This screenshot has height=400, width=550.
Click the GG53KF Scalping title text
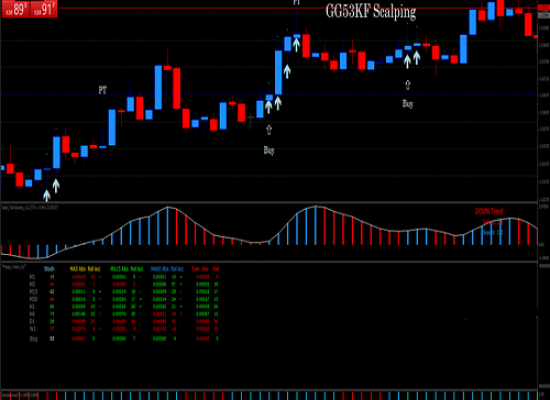[371, 11]
